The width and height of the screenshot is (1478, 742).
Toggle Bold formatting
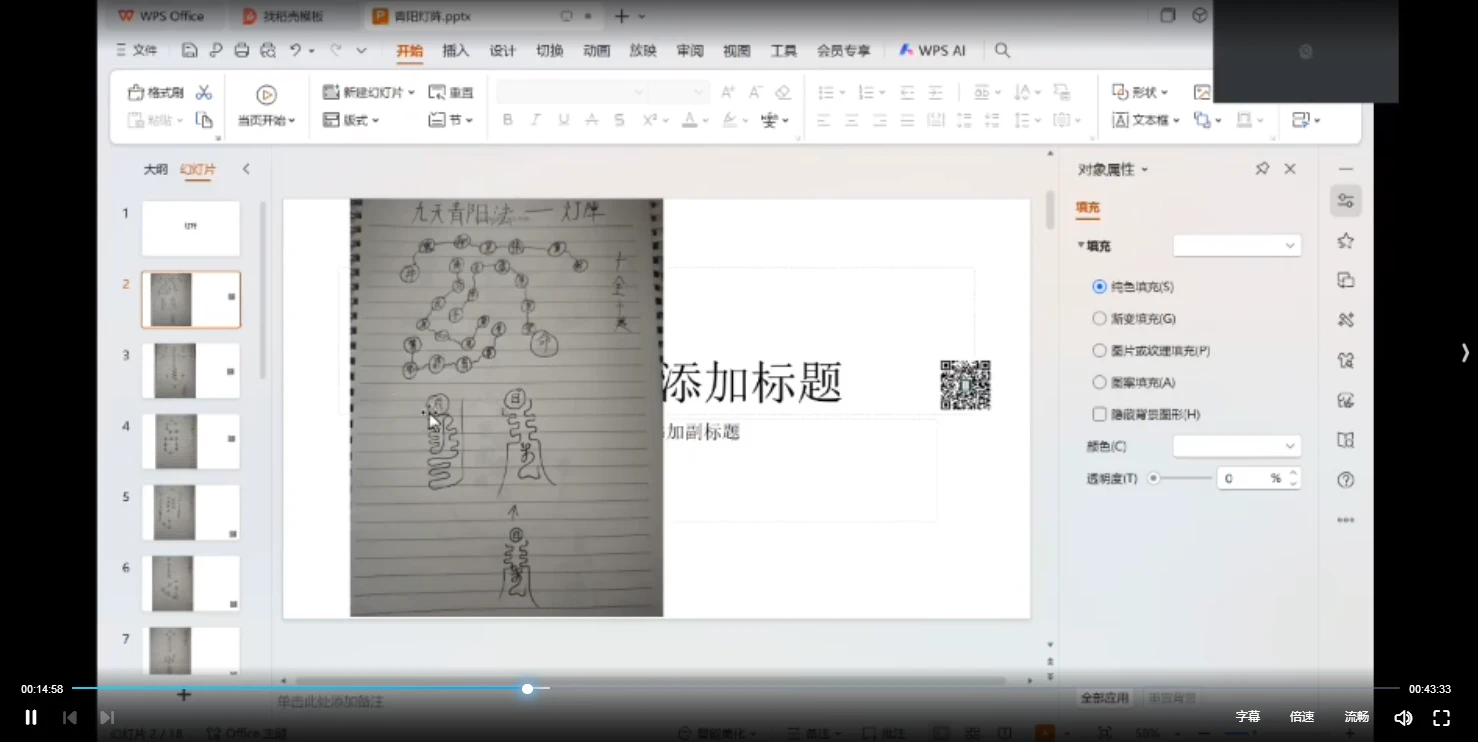(507, 120)
